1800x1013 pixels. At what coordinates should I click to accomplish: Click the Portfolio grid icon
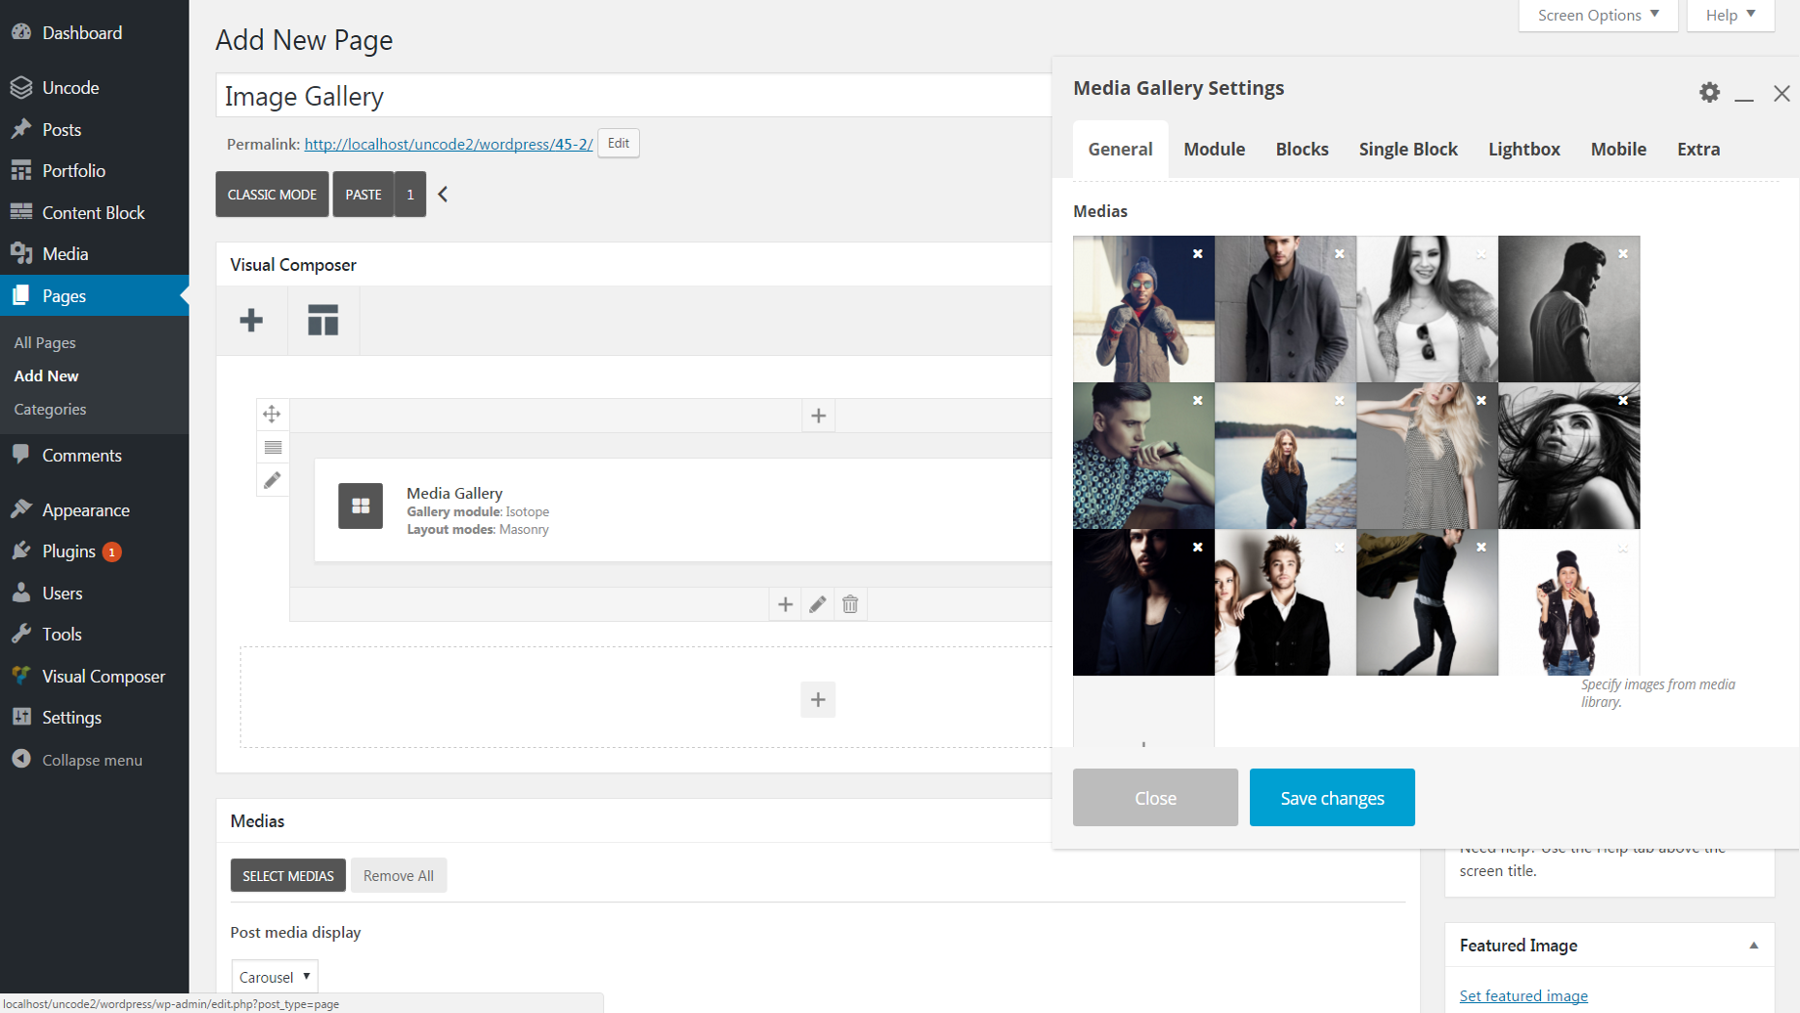point(21,170)
